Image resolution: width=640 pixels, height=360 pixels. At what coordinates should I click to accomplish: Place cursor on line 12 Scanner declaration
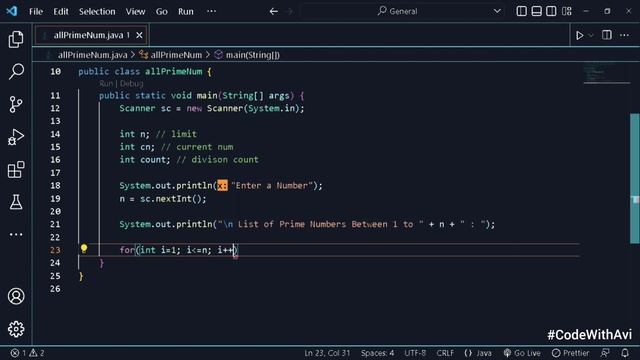click(212, 109)
